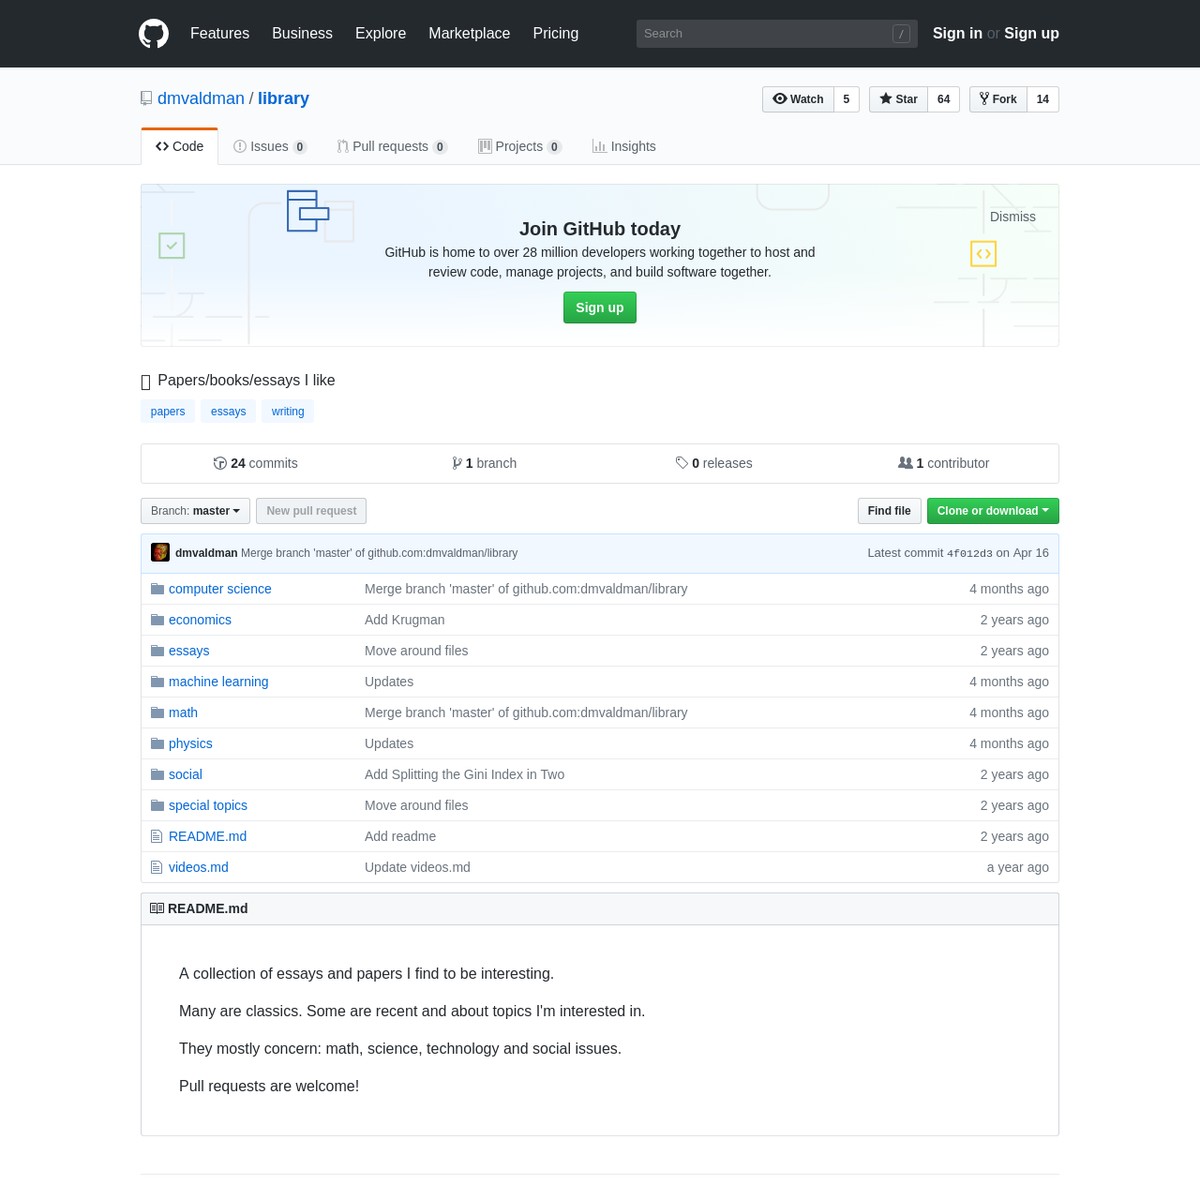Image resolution: width=1200 pixels, height=1200 pixels.
Task: View the 0 releases page
Action: [714, 463]
